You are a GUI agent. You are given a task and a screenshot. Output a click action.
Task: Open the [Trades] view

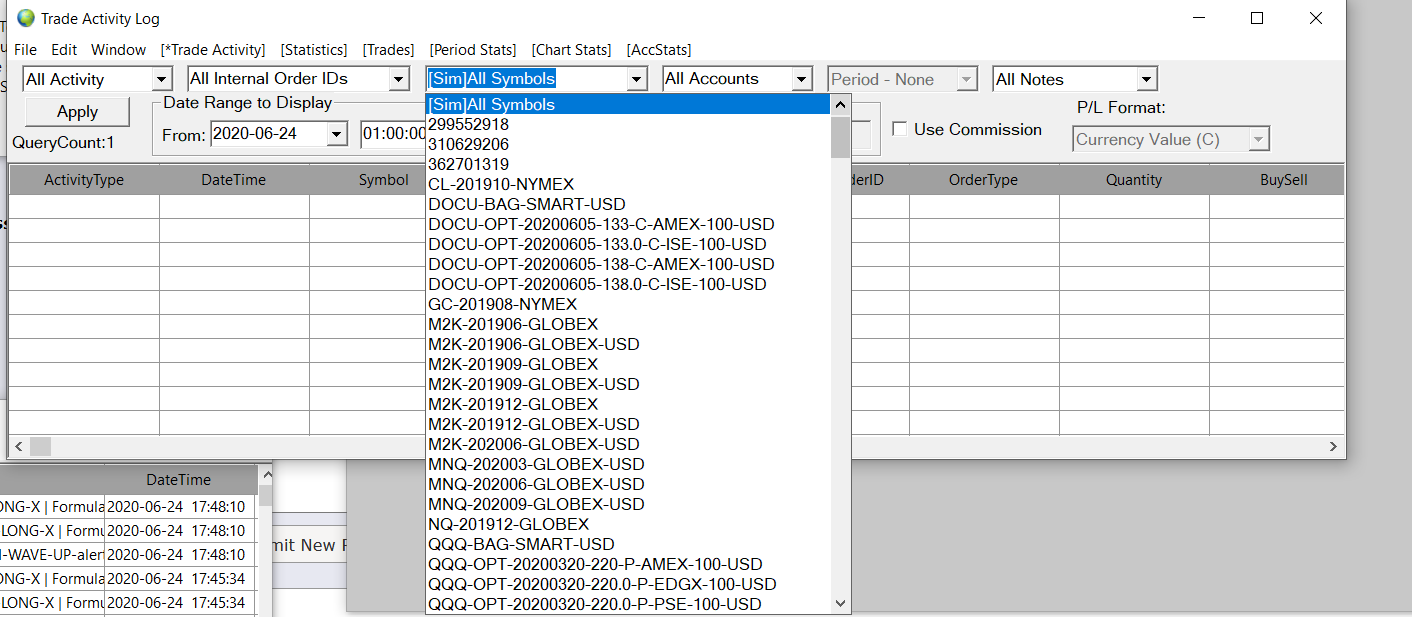[388, 49]
